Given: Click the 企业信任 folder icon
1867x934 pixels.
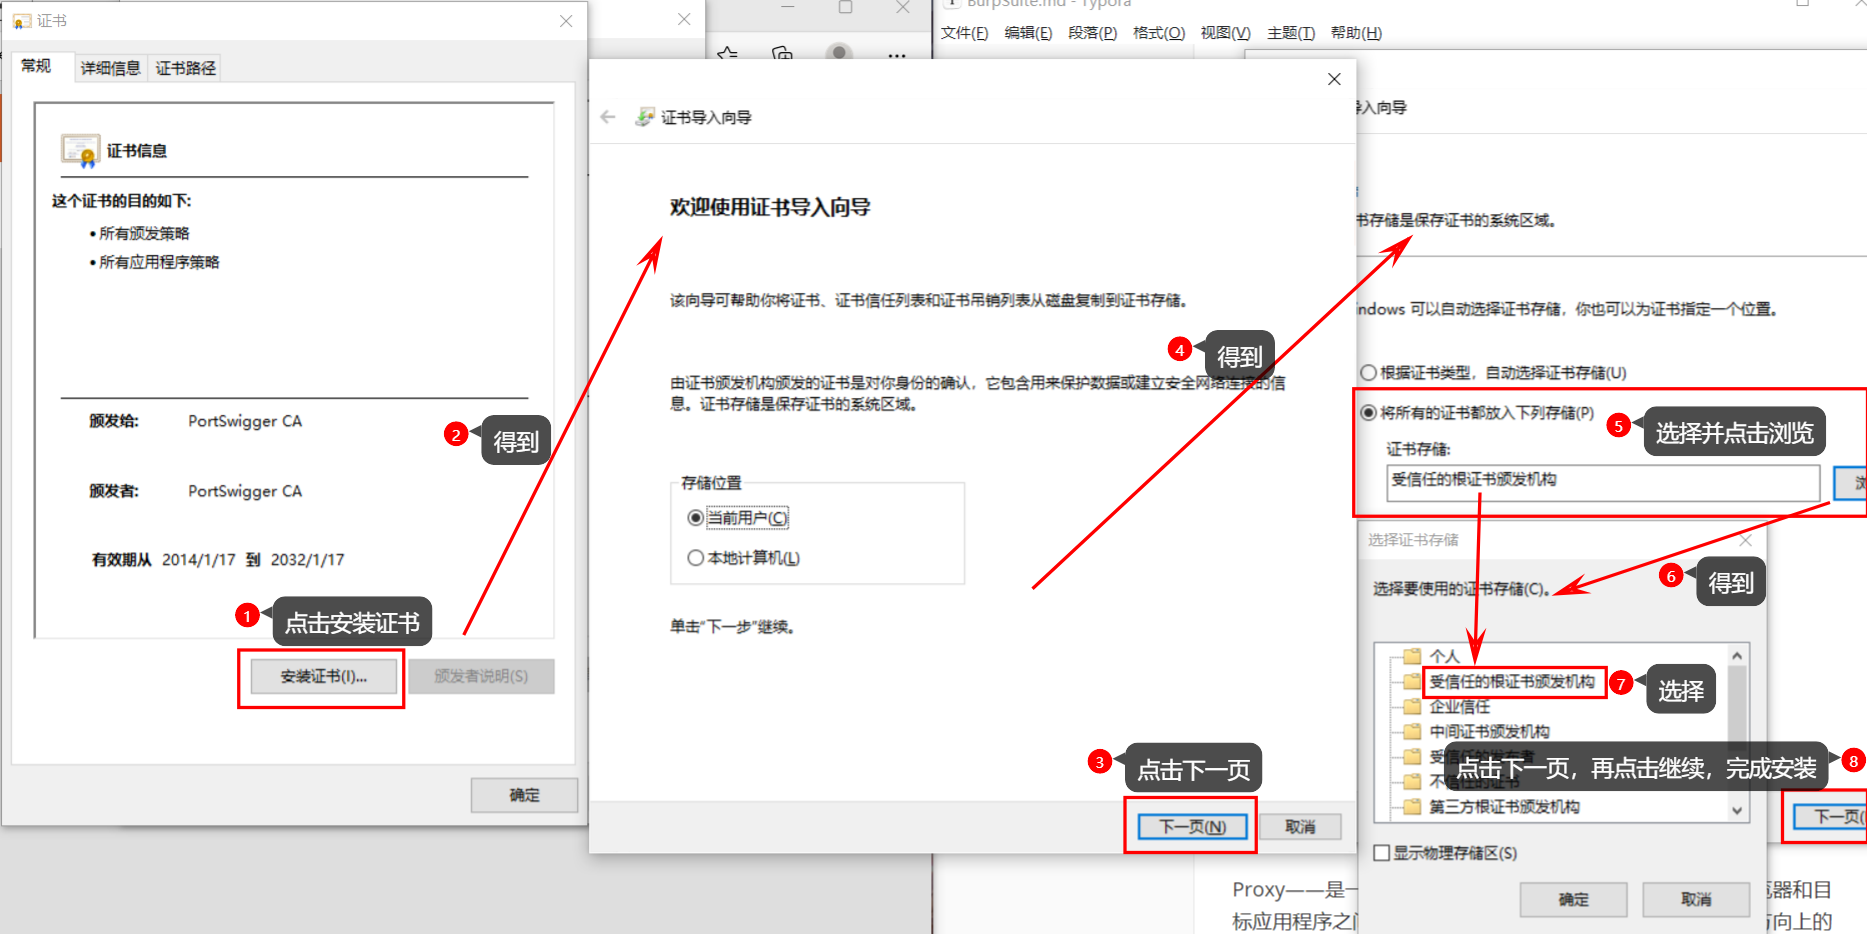Looking at the screenshot, I should click(x=1412, y=706).
